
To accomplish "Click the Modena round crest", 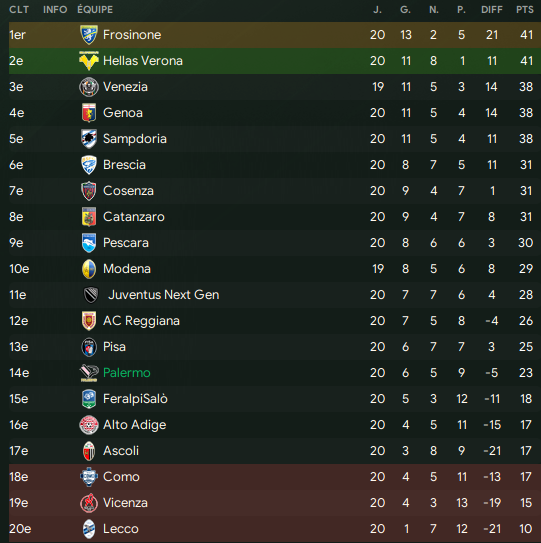I will [x=89, y=269].
